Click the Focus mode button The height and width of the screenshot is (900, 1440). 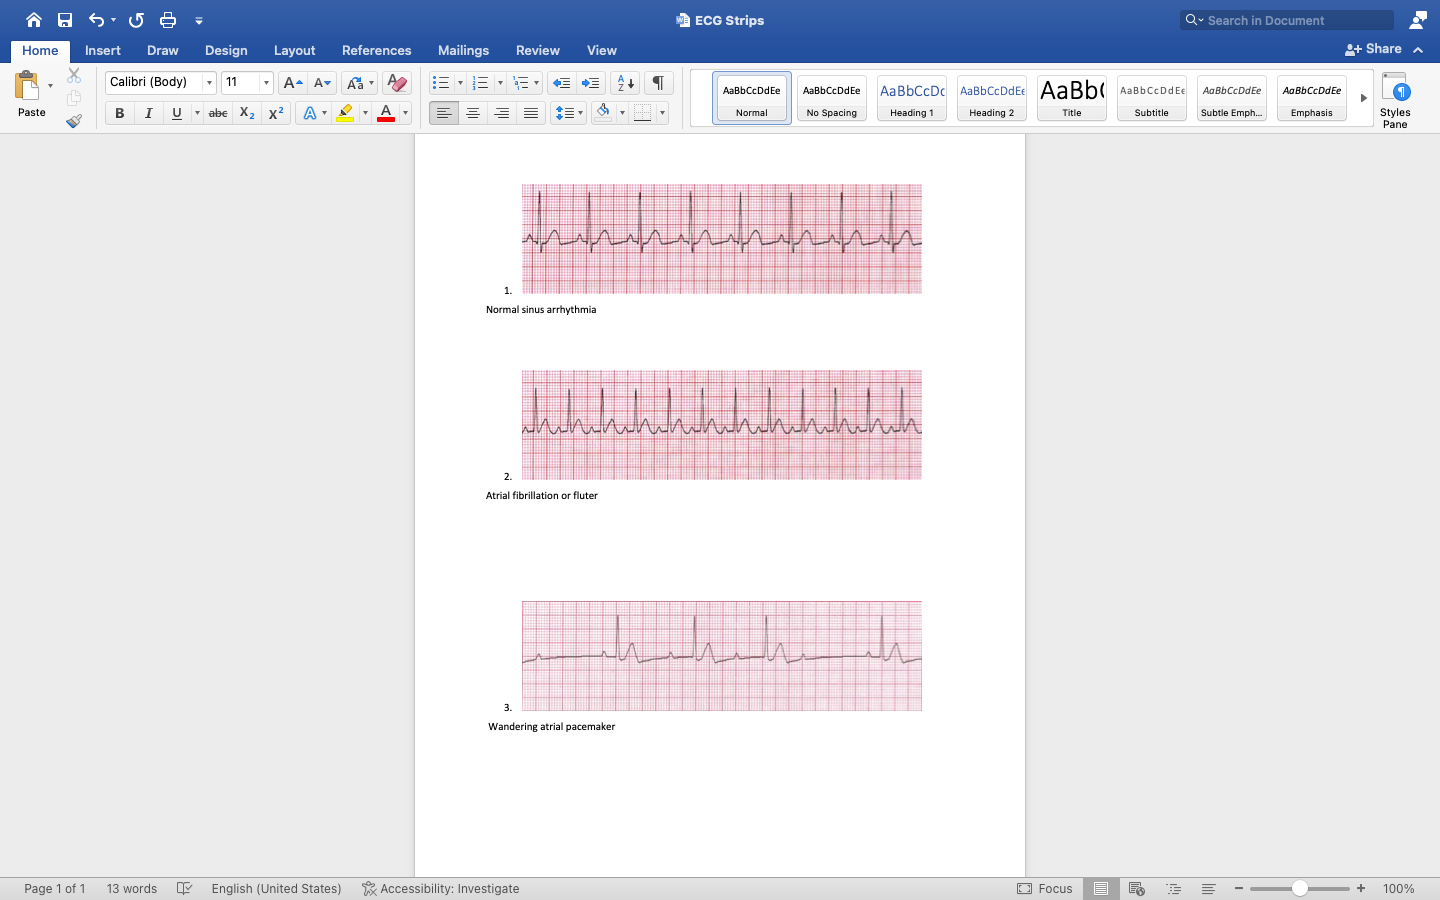(1045, 888)
